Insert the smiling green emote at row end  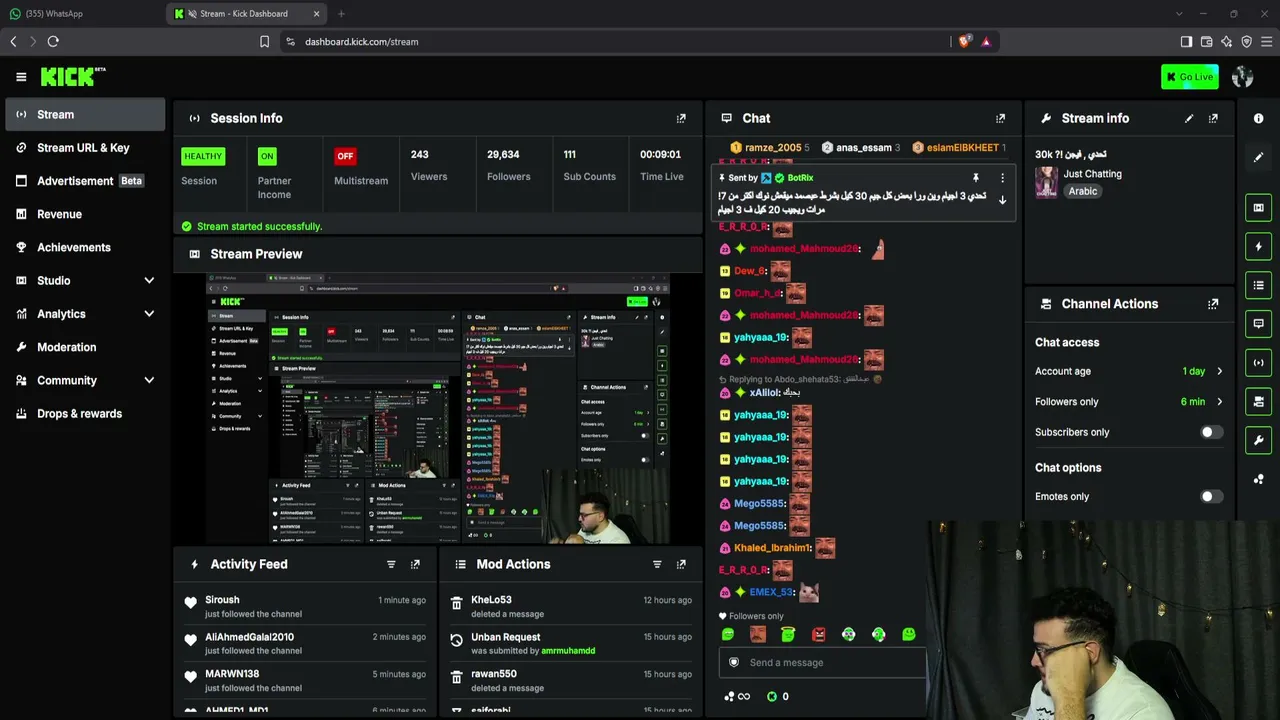(908, 634)
